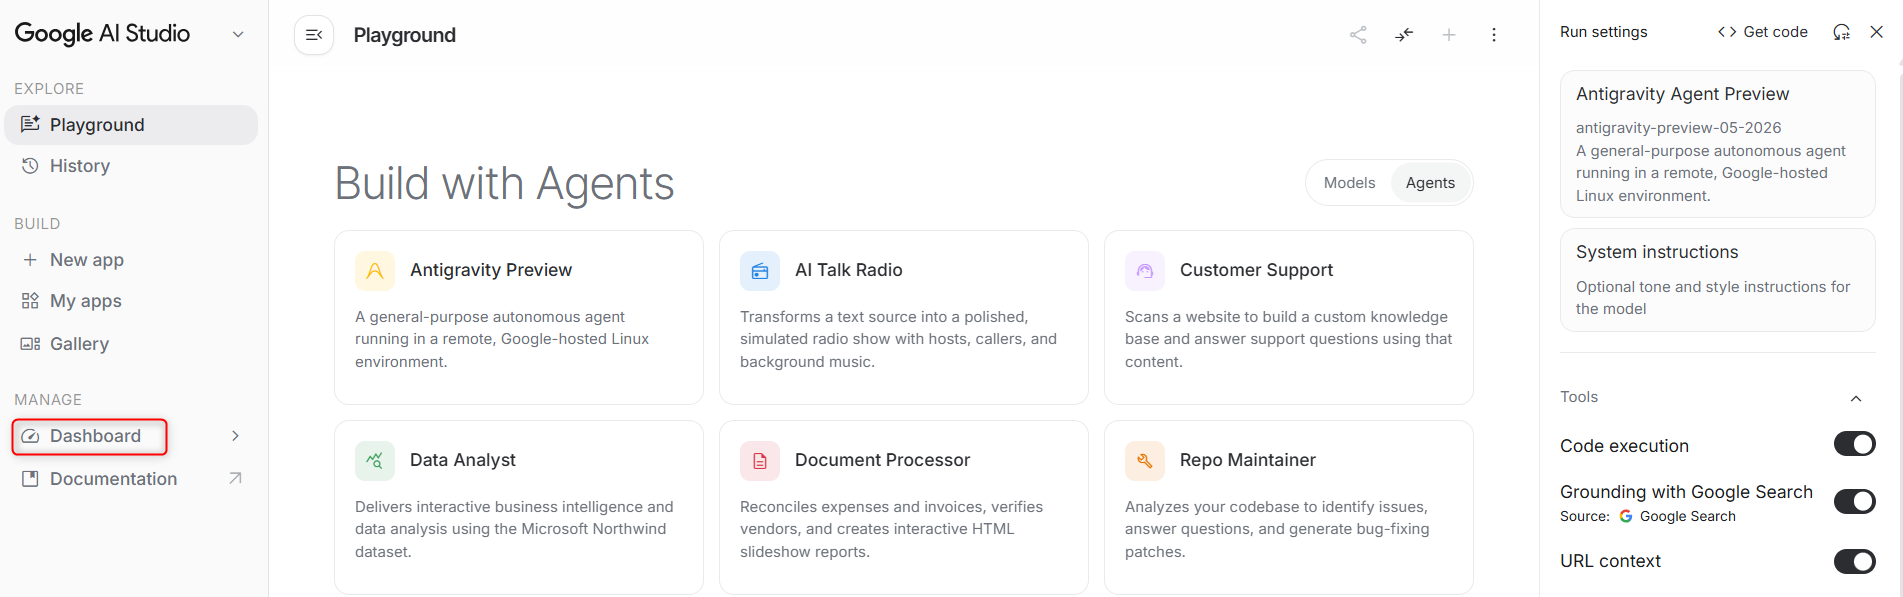The width and height of the screenshot is (1903, 597).
Task: Toggle Grounding with Google Search switch
Action: pyautogui.click(x=1854, y=501)
